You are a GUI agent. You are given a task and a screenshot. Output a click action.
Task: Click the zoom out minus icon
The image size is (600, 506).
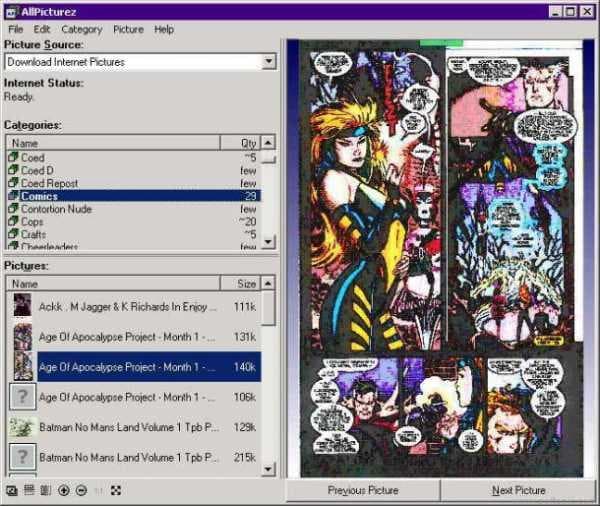pyautogui.click(x=82, y=490)
